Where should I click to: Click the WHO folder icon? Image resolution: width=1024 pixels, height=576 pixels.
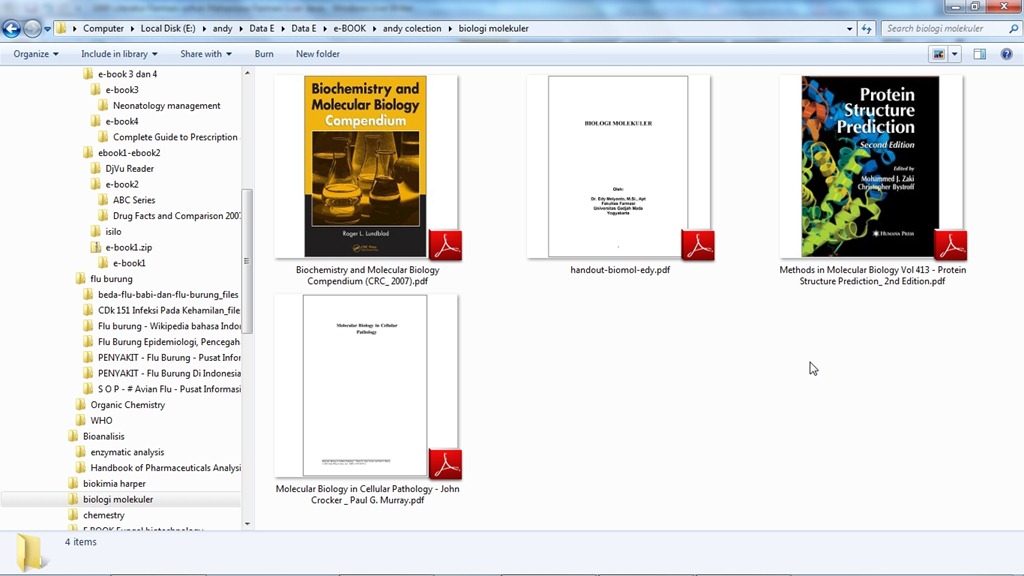click(x=81, y=420)
